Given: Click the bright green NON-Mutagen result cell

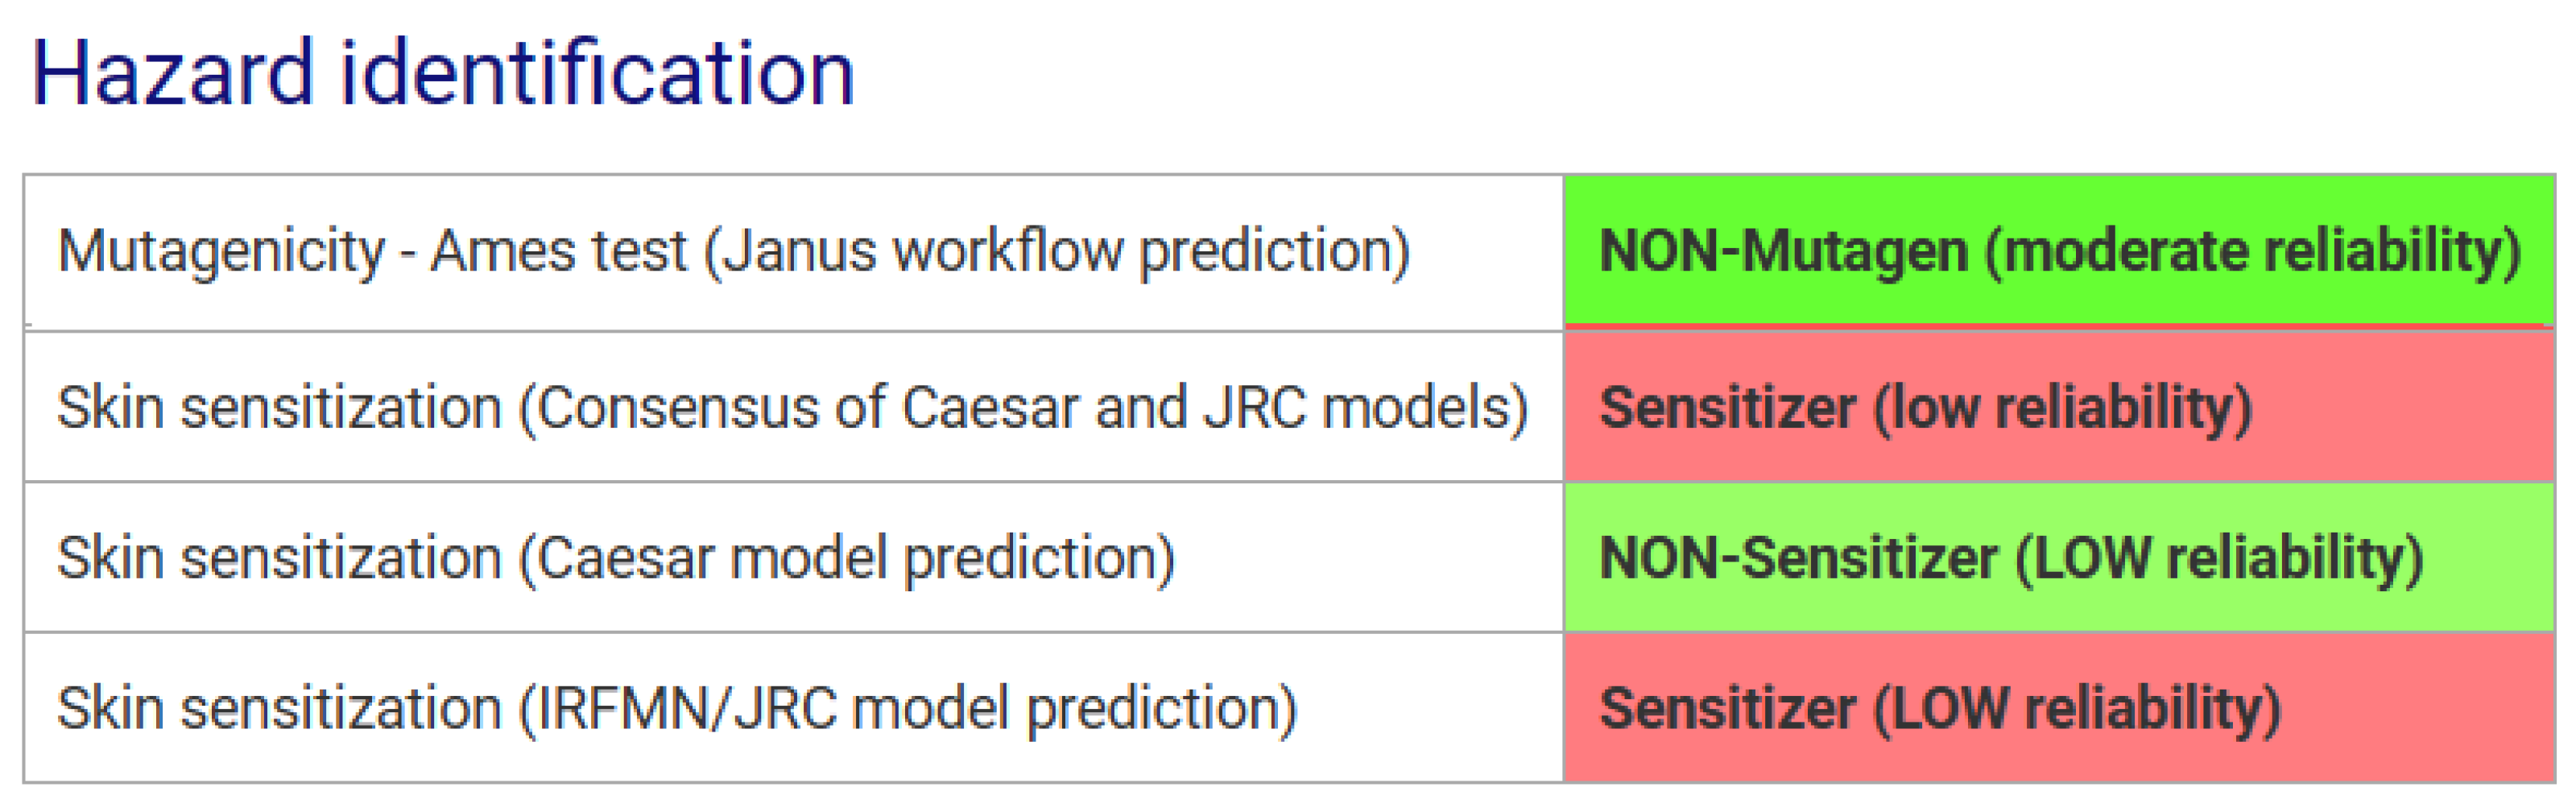Looking at the screenshot, I should 2058,250.
